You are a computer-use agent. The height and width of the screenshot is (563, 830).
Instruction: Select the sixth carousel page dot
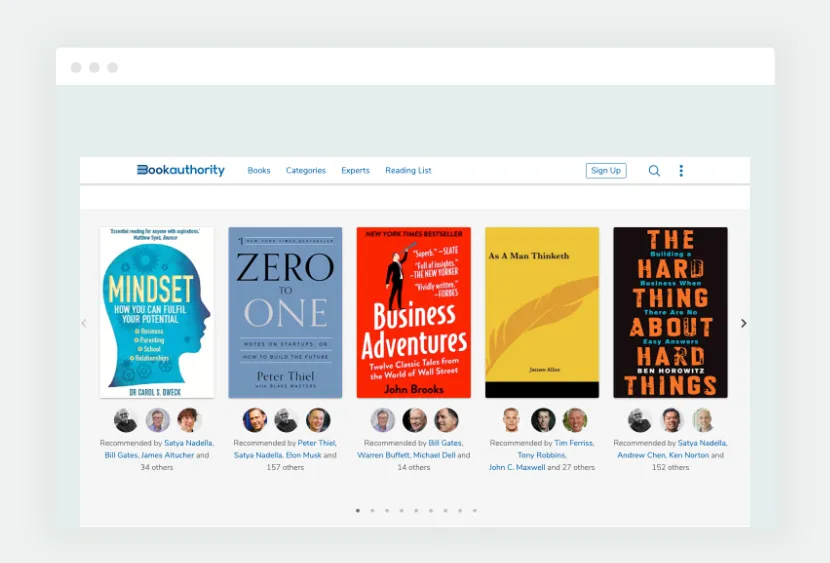pos(431,511)
